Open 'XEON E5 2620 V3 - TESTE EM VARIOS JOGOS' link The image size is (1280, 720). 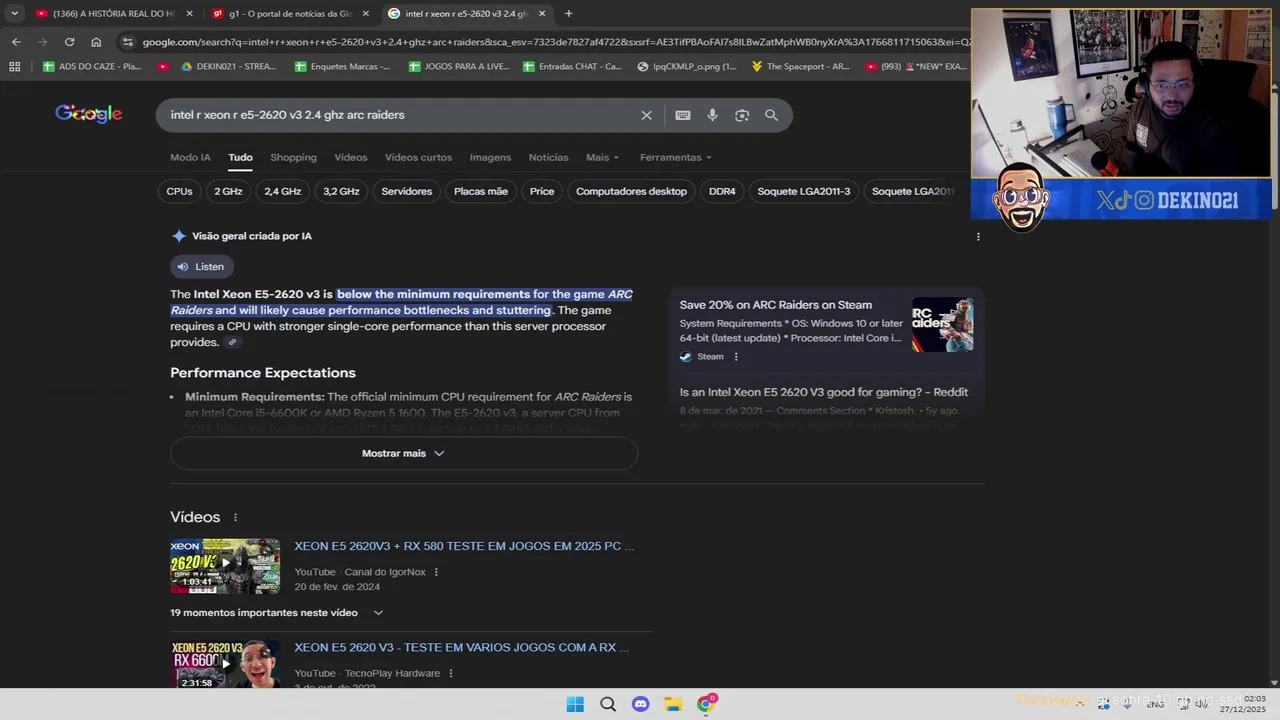click(x=461, y=647)
